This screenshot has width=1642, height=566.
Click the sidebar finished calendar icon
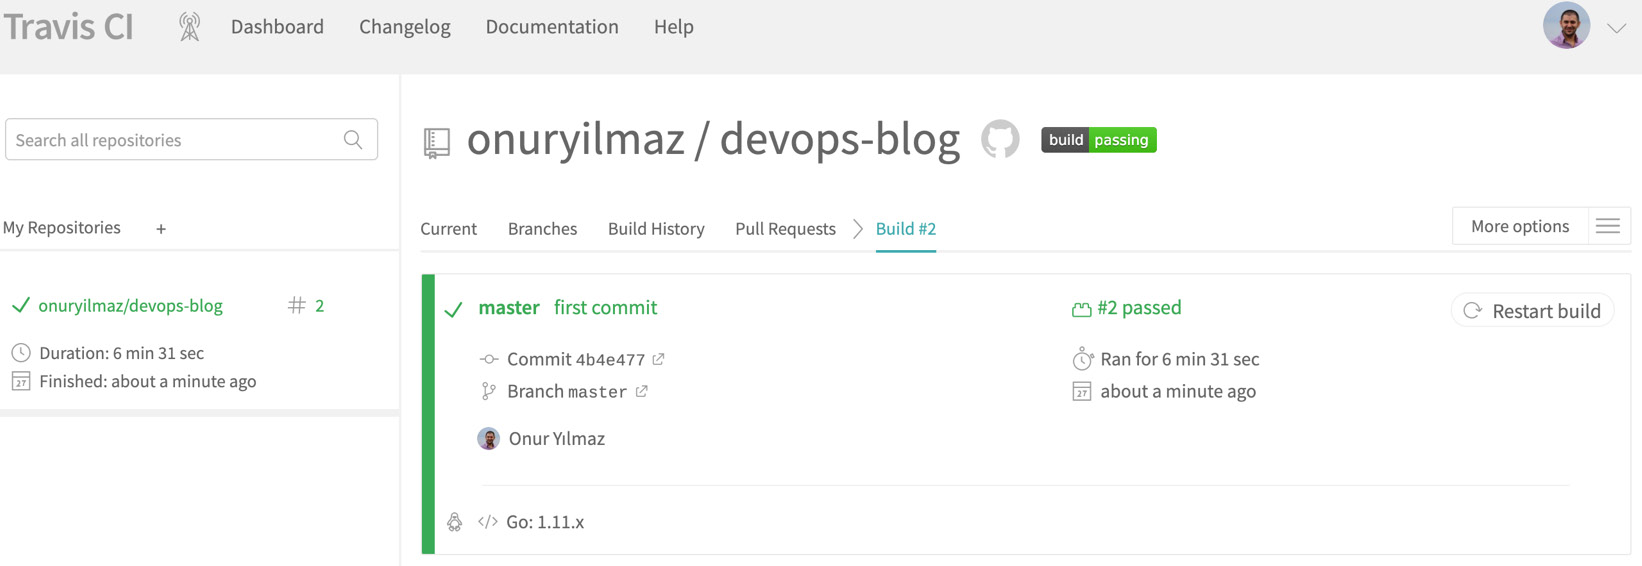tap(21, 381)
